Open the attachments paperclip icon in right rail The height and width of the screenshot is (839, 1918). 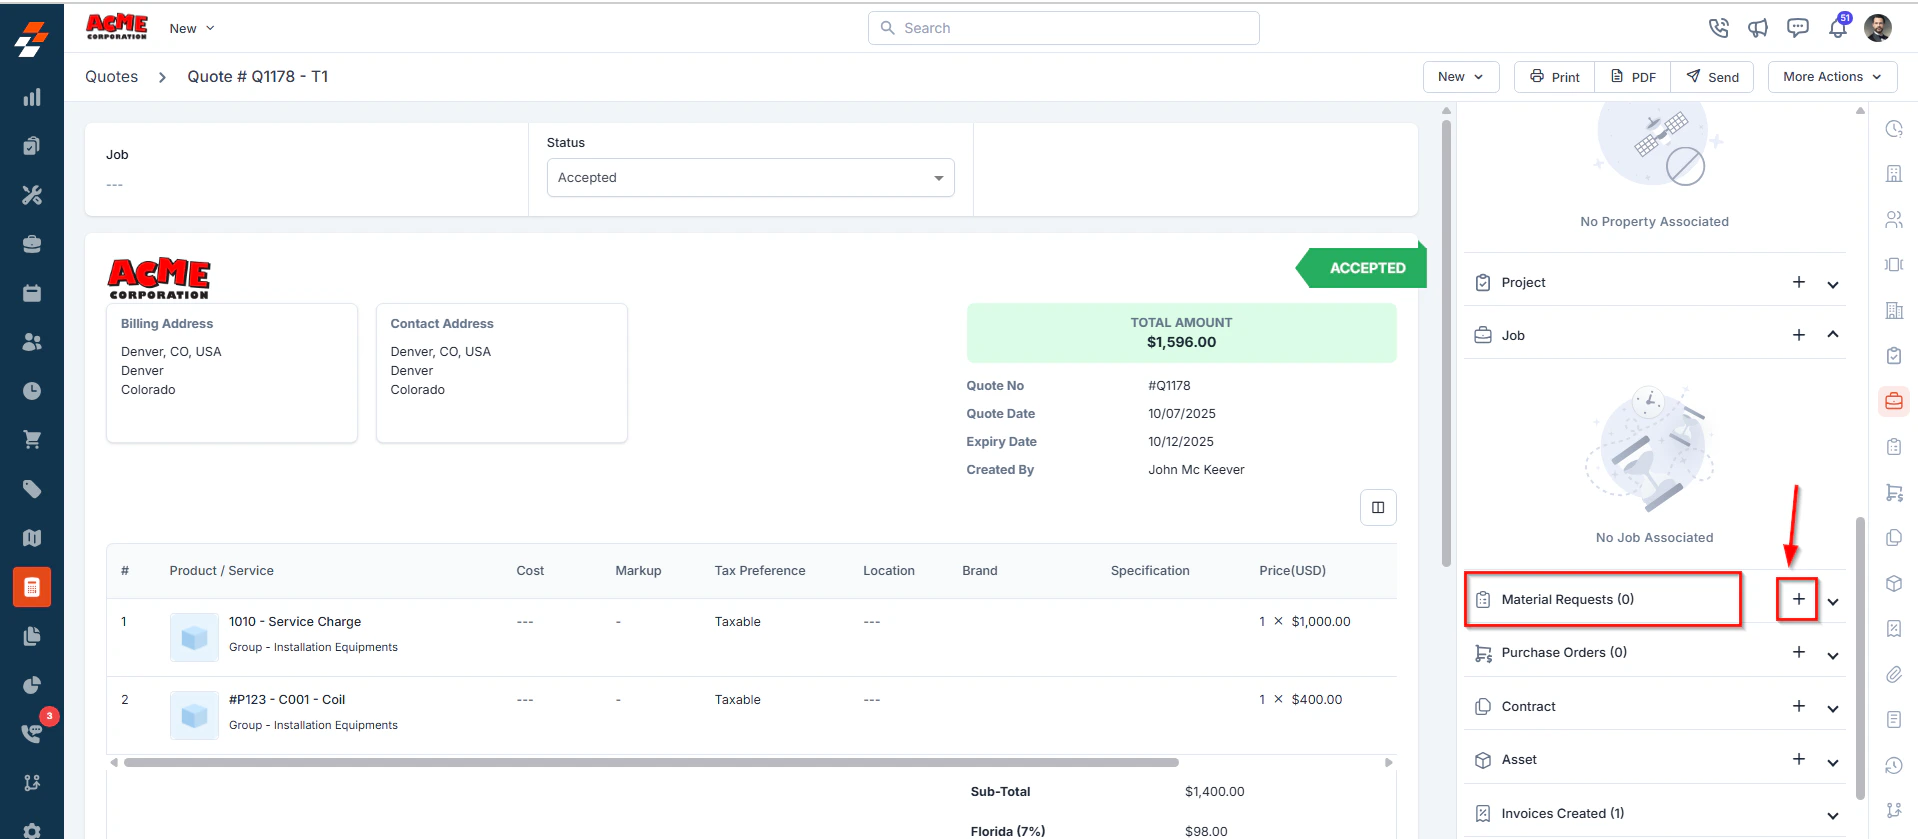pyautogui.click(x=1894, y=674)
